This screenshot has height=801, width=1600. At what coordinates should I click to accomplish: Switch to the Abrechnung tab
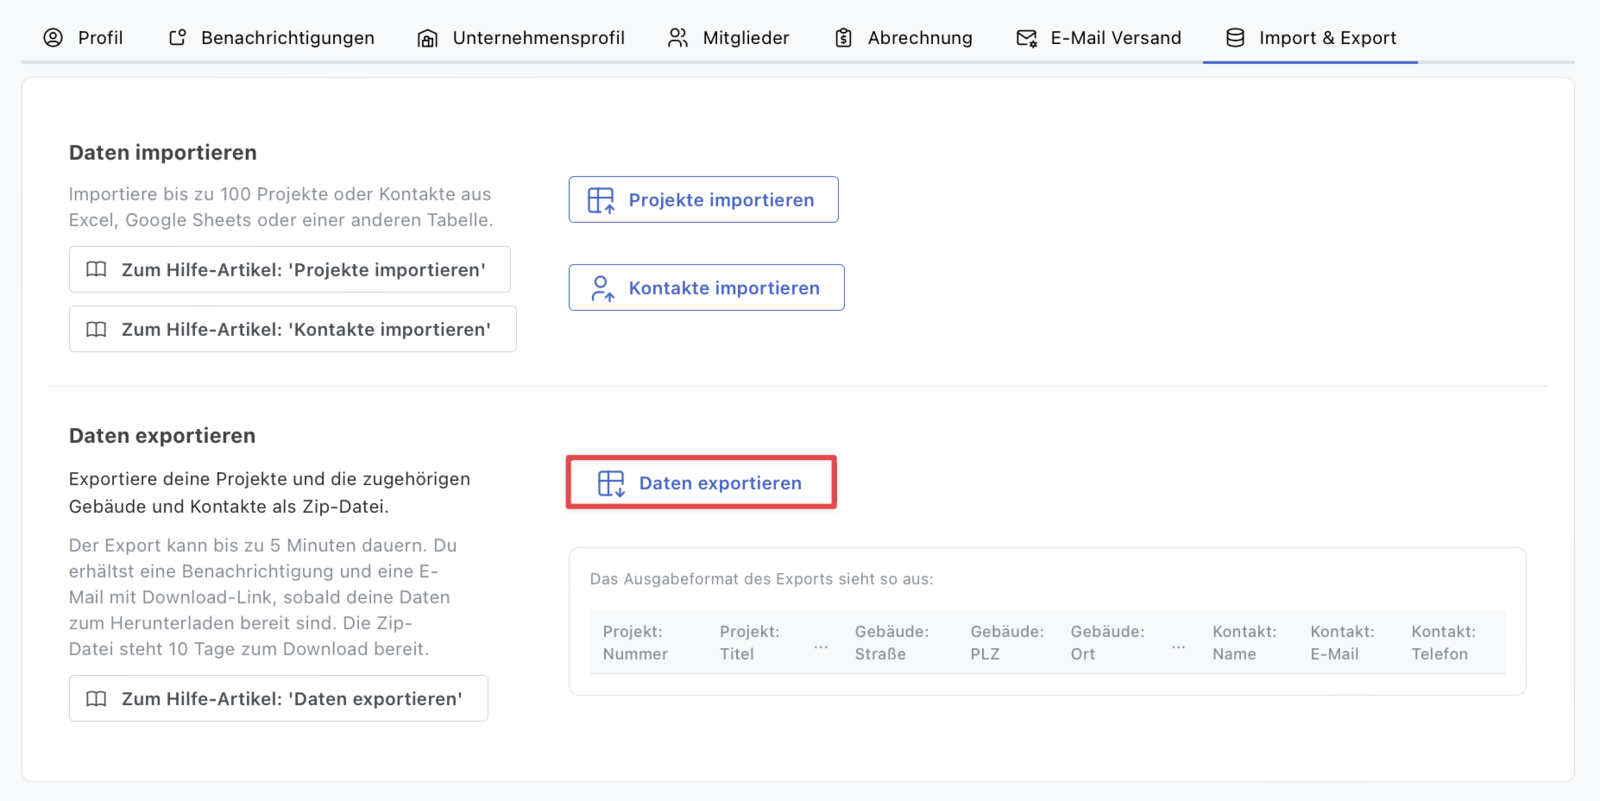pyautogui.click(x=919, y=38)
